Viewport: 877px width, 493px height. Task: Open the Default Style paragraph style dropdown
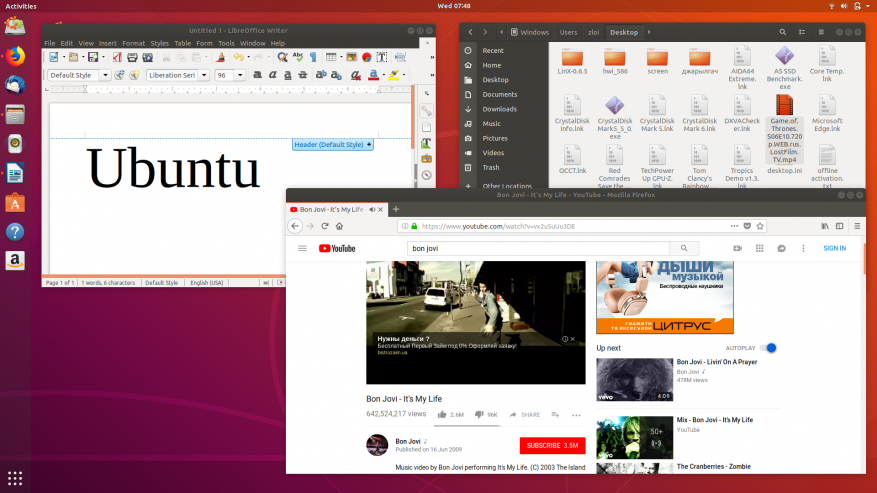click(105, 75)
